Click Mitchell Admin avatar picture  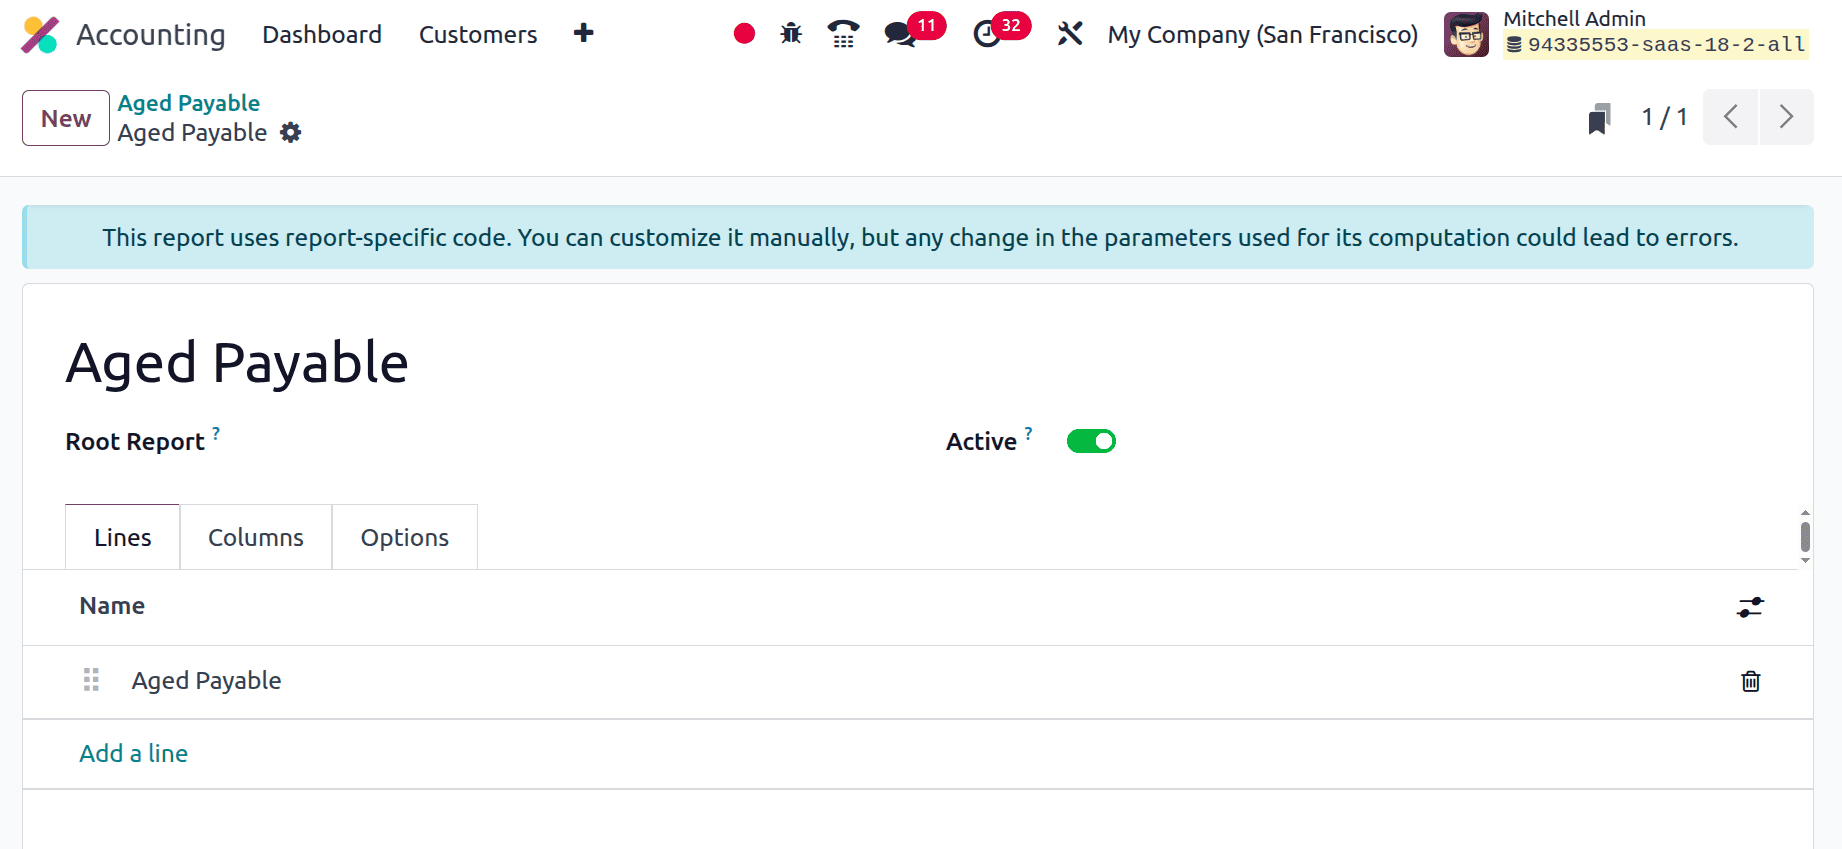click(x=1466, y=35)
